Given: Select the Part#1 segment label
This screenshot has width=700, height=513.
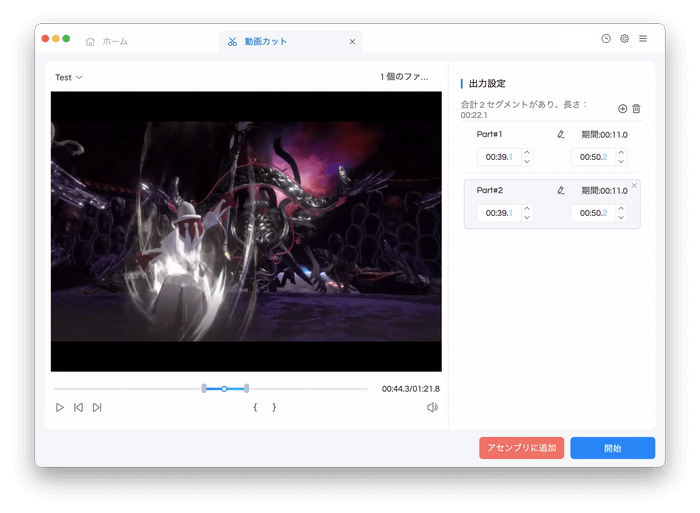Looking at the screenshot, I should click(489, 134).
